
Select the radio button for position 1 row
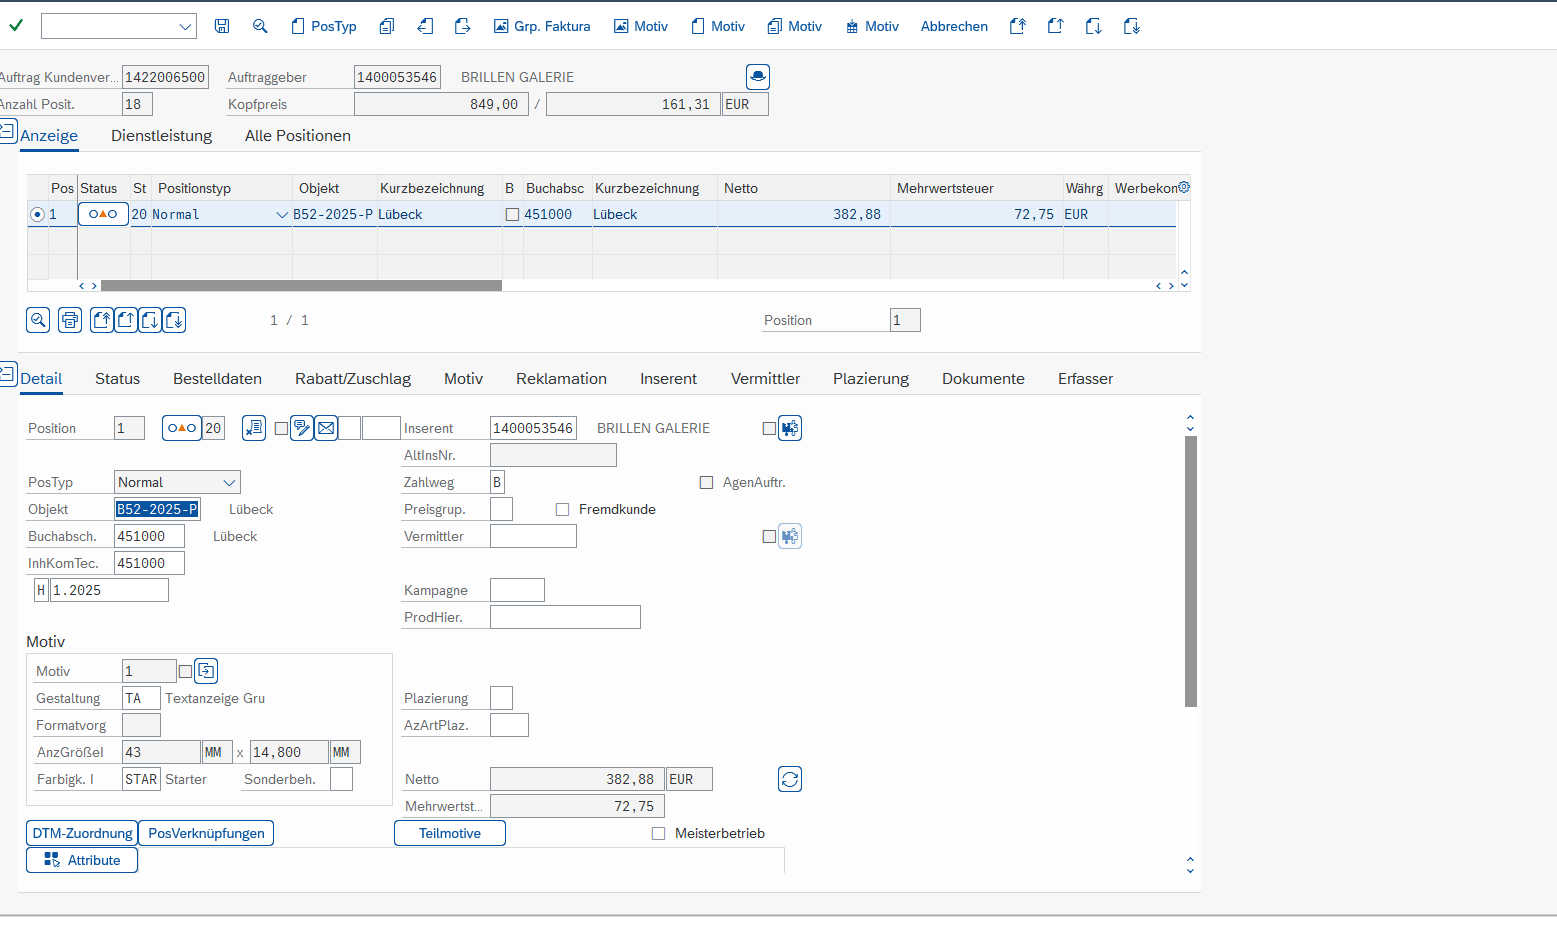[38, 214]
